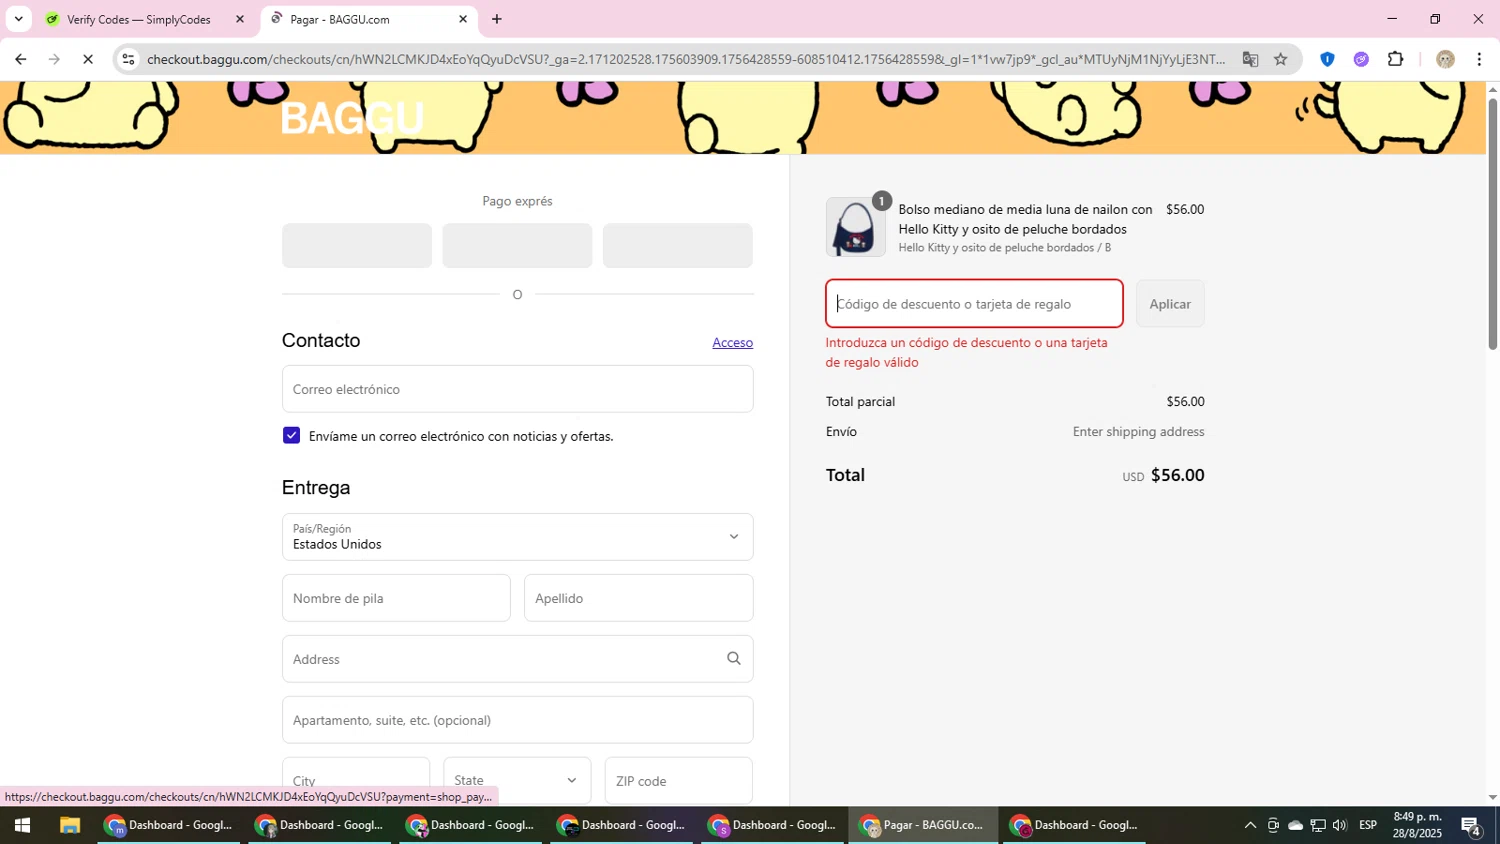The width and height of the screenshot is (1500, 844).
Task: Switch to Pagar - BAGGU taskbar window
Action: [923, 826]
